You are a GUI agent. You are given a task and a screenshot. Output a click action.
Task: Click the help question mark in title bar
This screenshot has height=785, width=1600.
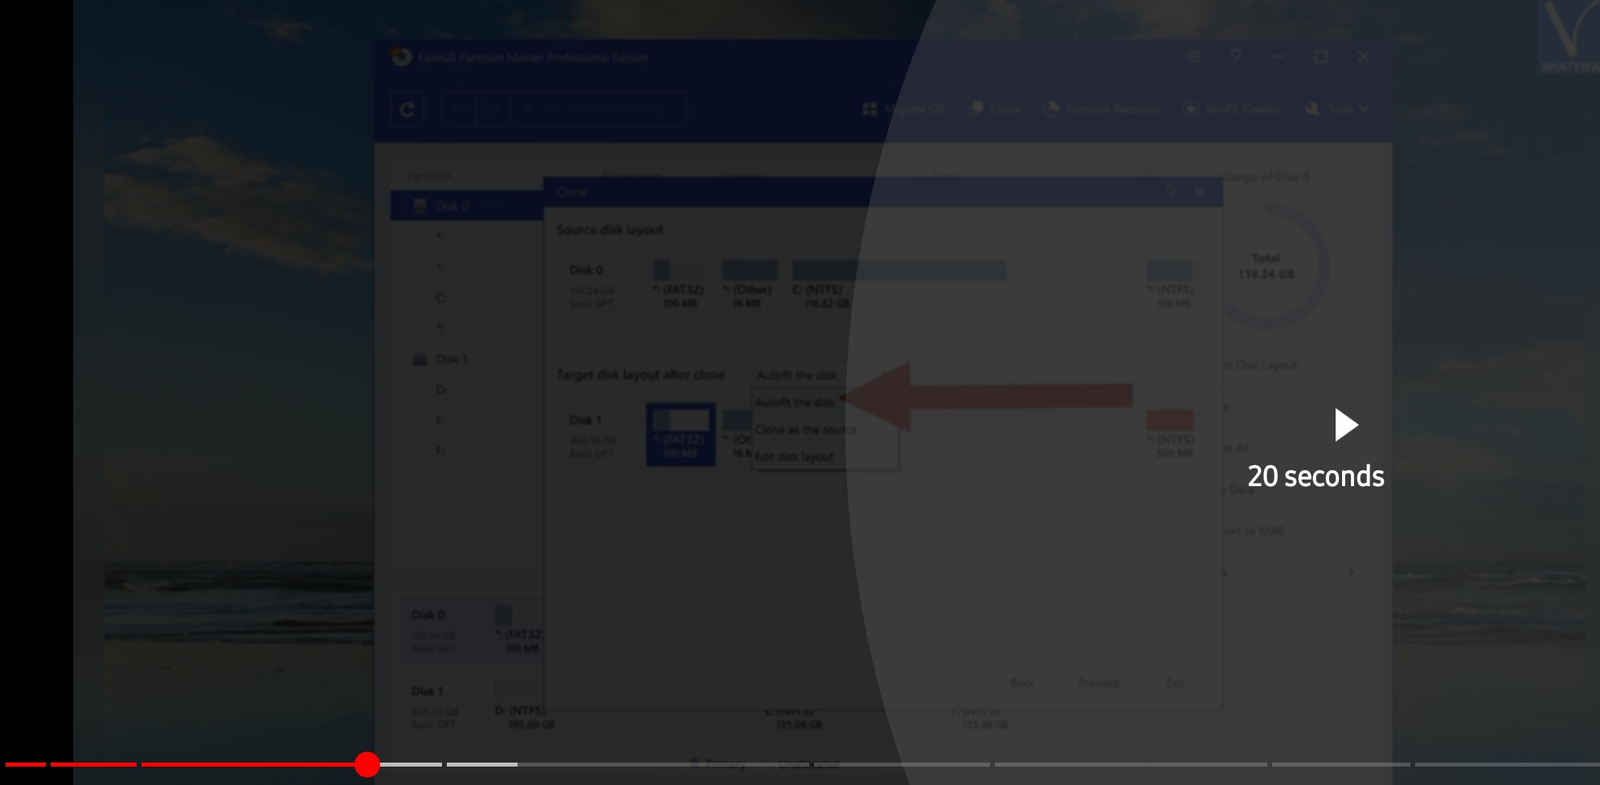coord(1236,57)
